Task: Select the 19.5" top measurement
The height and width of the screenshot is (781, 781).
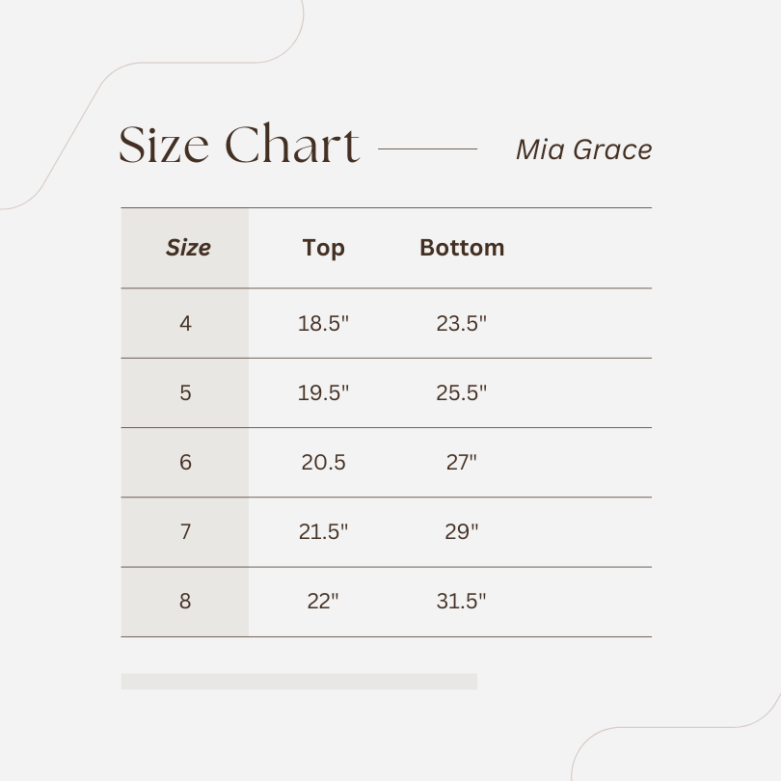Action: pos(323,393)
